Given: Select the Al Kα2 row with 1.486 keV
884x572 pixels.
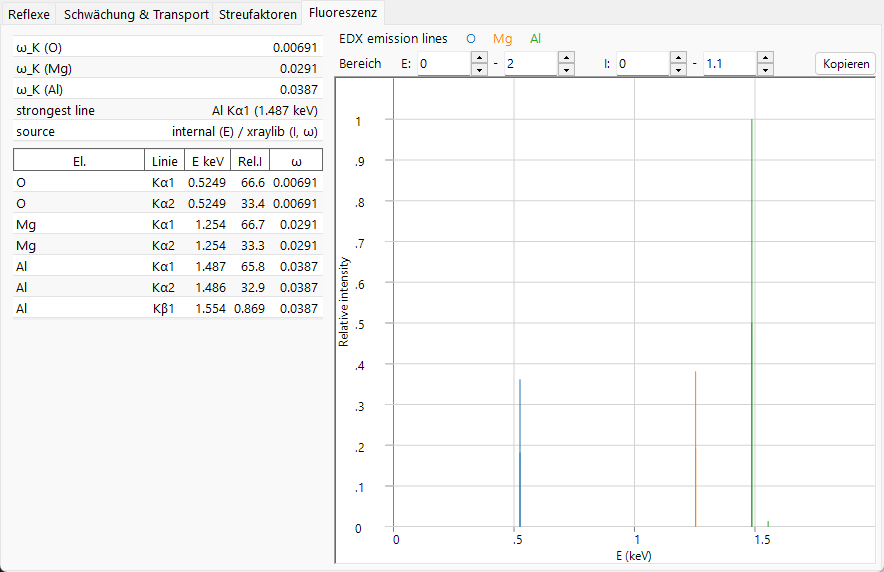Looking at the screenshot, I should coord(167,287).
